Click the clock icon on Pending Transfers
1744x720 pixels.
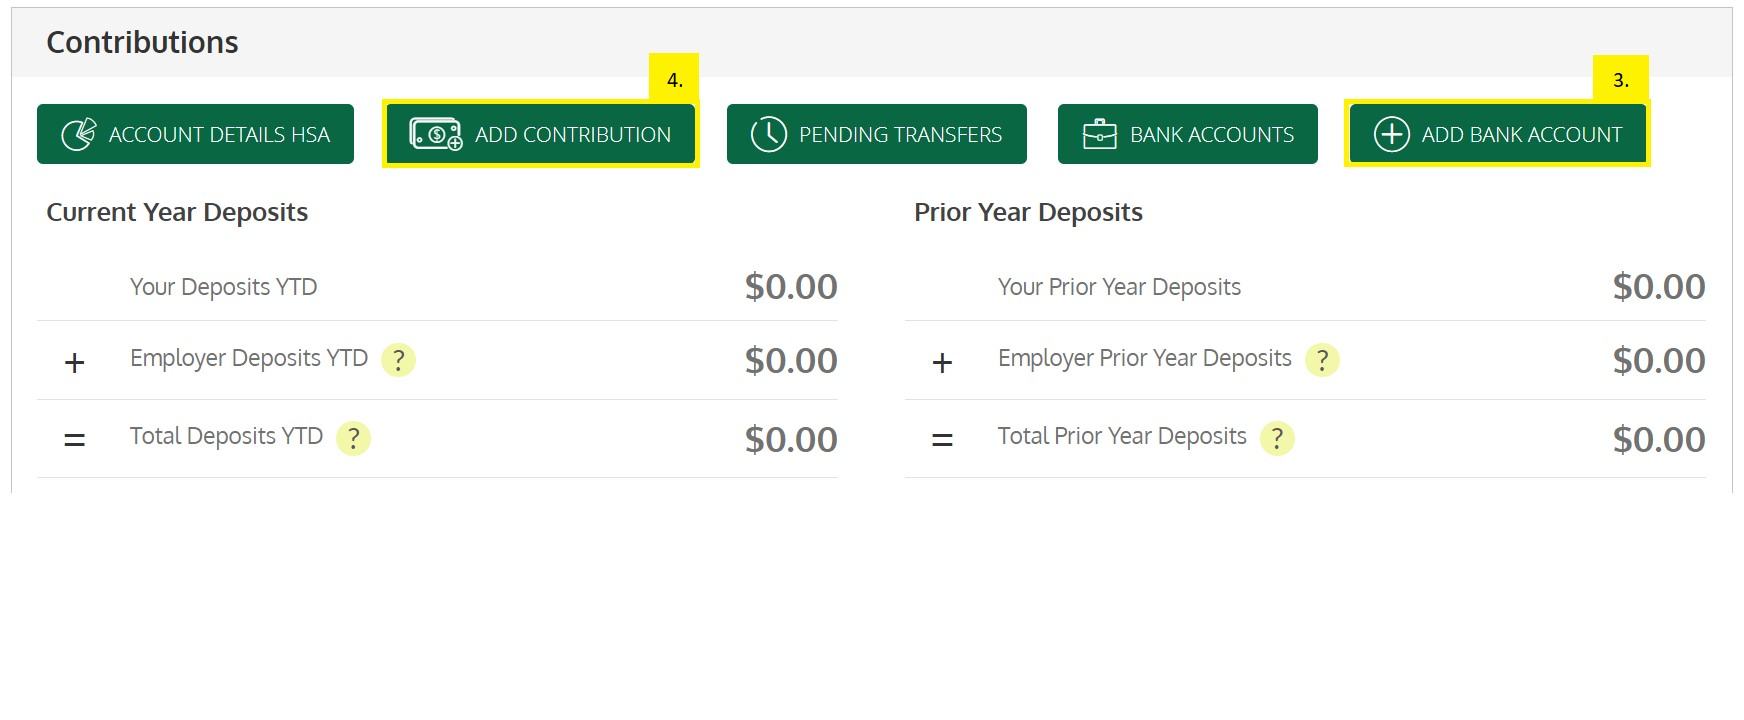click(x=768, y=134)
